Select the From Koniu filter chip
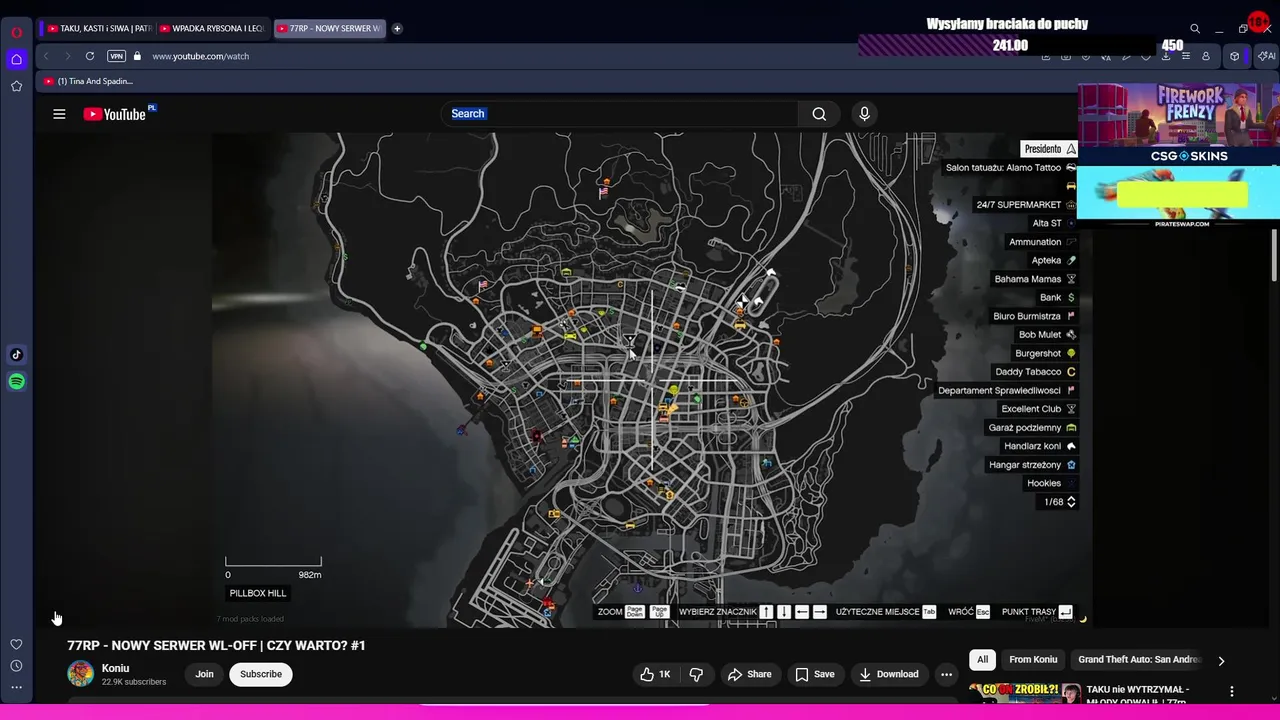The height and width of the screenshot is (720, 1280). (x=1033, y=660)
